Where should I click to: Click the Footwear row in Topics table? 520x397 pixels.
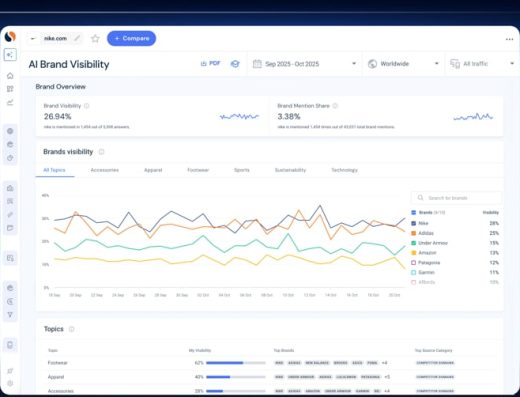269,363
